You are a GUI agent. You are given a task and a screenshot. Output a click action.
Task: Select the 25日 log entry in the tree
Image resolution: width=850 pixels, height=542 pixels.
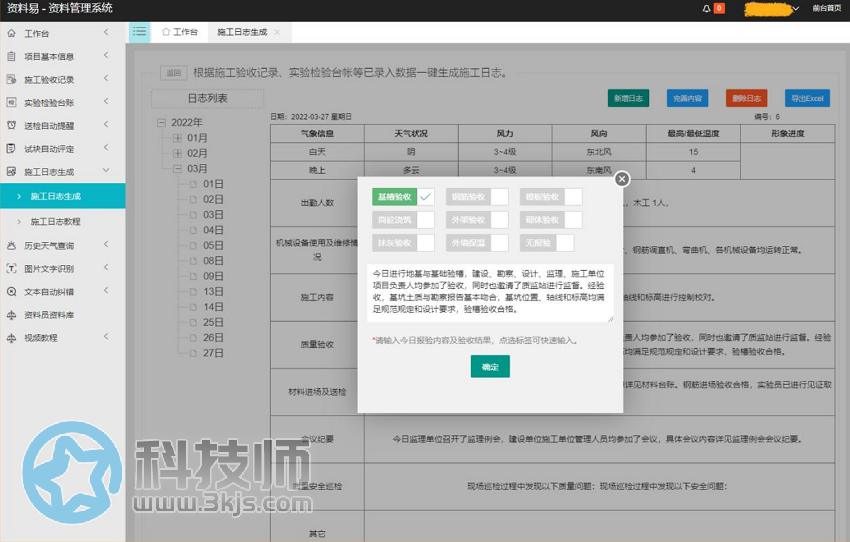213,322
